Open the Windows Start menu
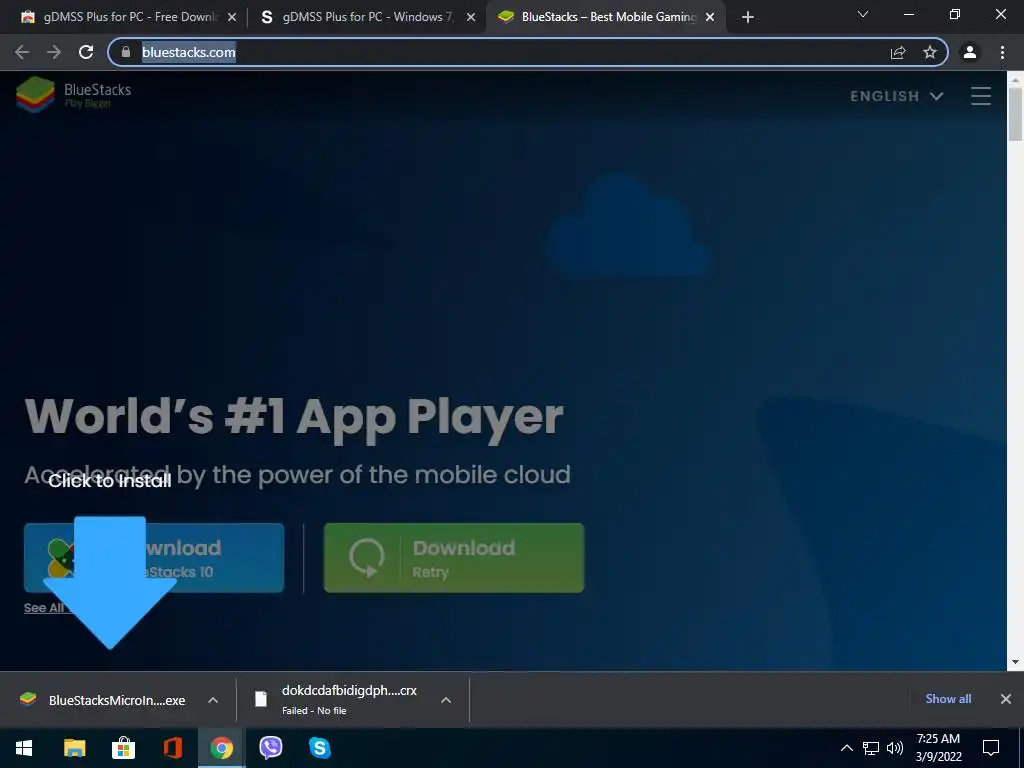This screenshot has width=1024, height=768. pos(24,748)
